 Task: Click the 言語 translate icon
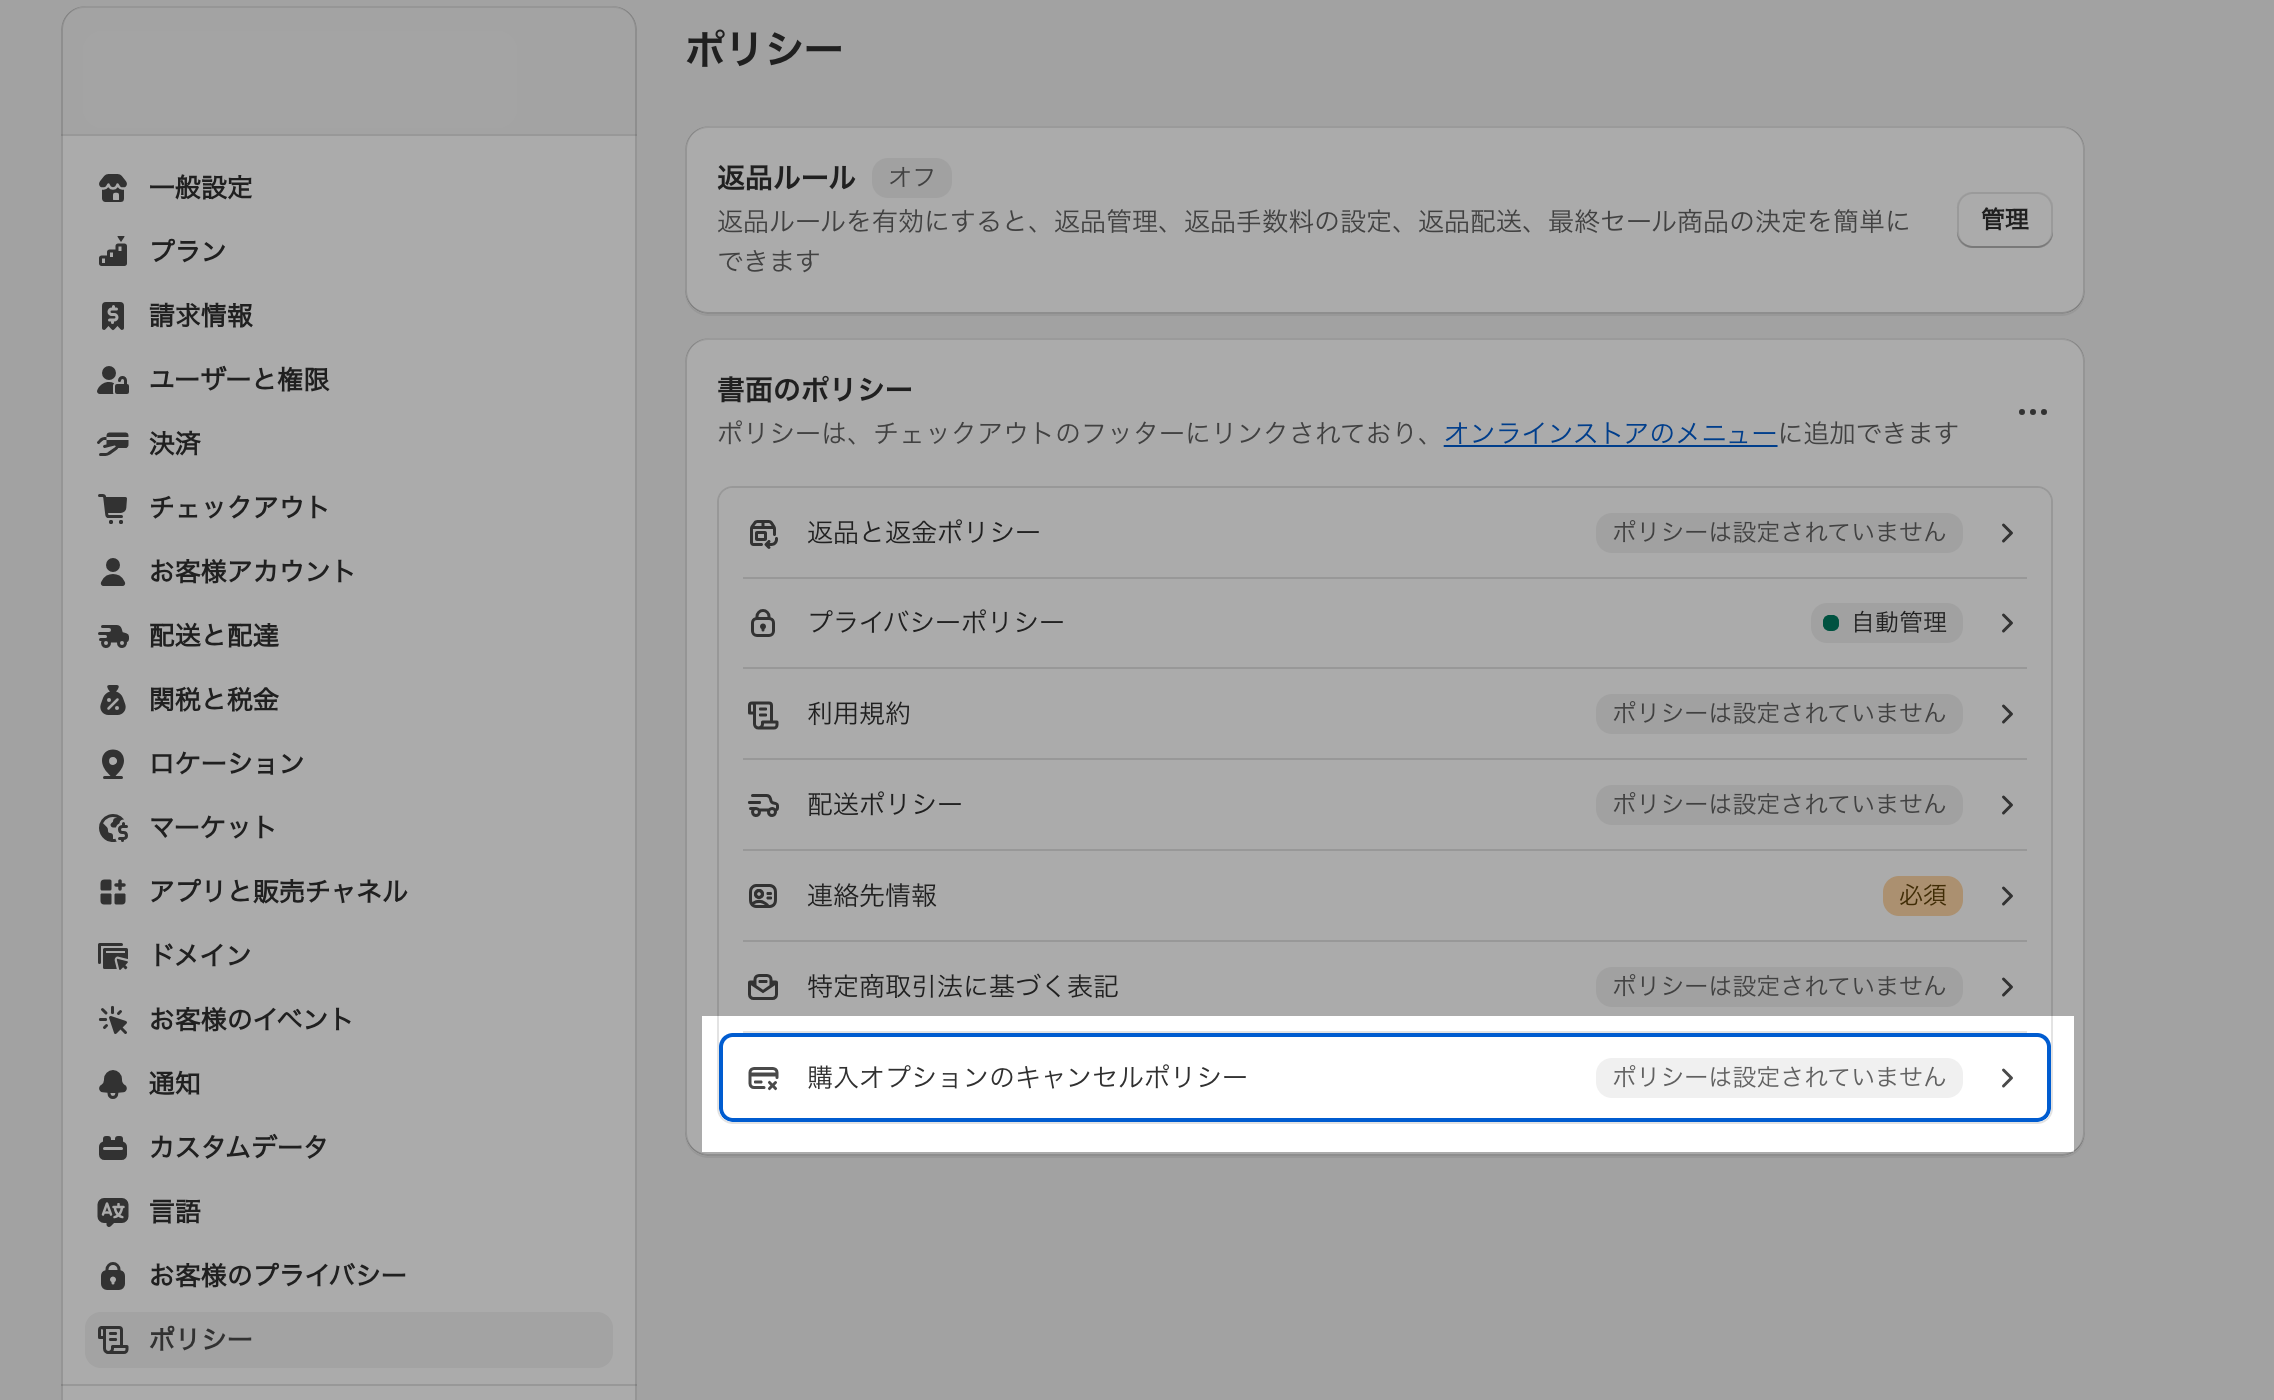pos(113,1212)
